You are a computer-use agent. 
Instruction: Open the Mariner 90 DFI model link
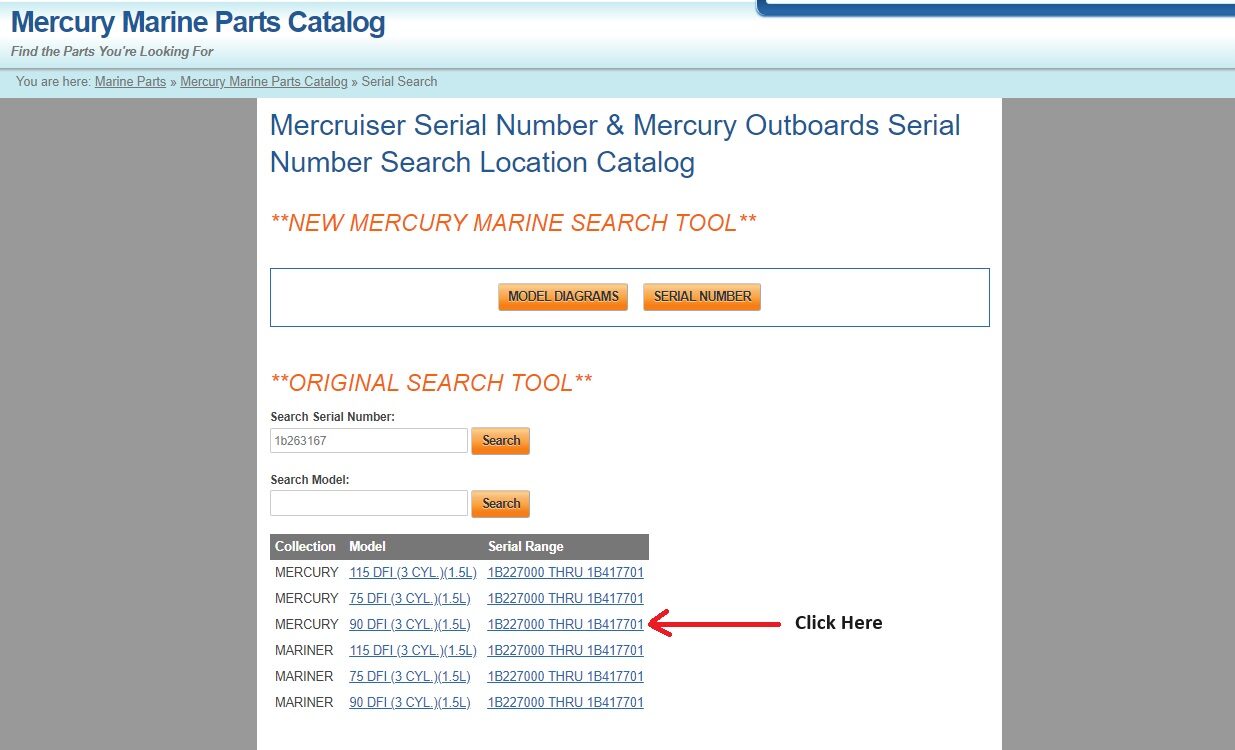410,703
